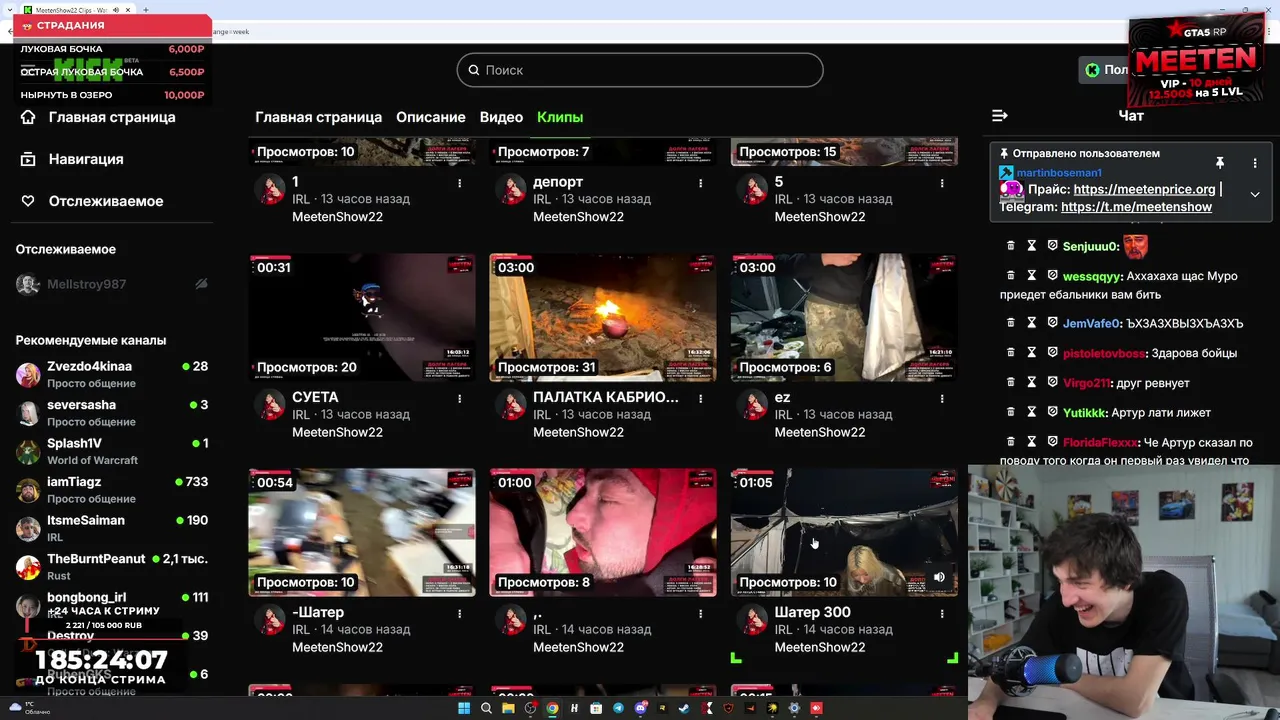Image resolution: width=1280 pixels, height=720 pixels.
Task: Switch to the Описание tab
Action: [431, 117]
